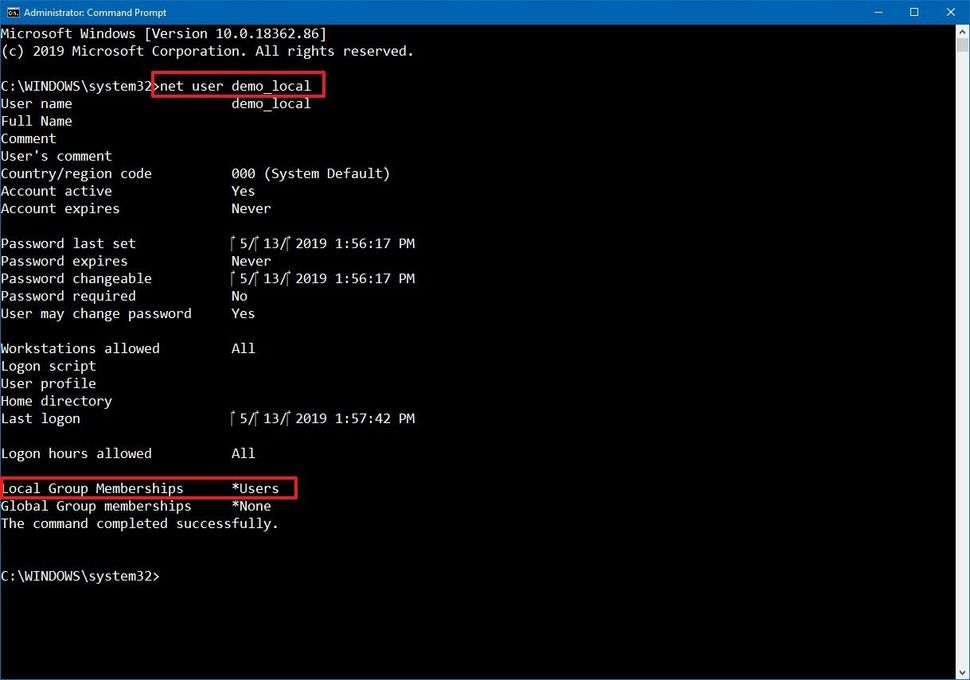Select the highlighted net user demo_local command
970x680 pixels.
pyautogui.click(x=237, y=85)
